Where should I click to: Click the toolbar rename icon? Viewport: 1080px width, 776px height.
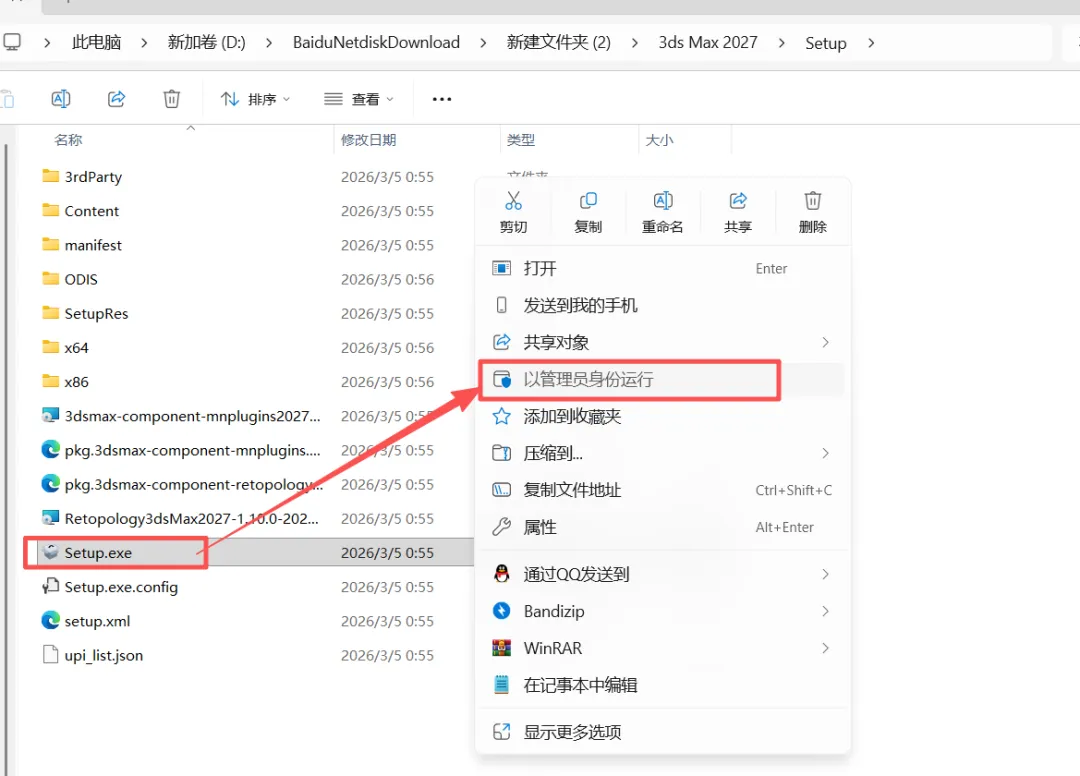(x=61, y=99)
